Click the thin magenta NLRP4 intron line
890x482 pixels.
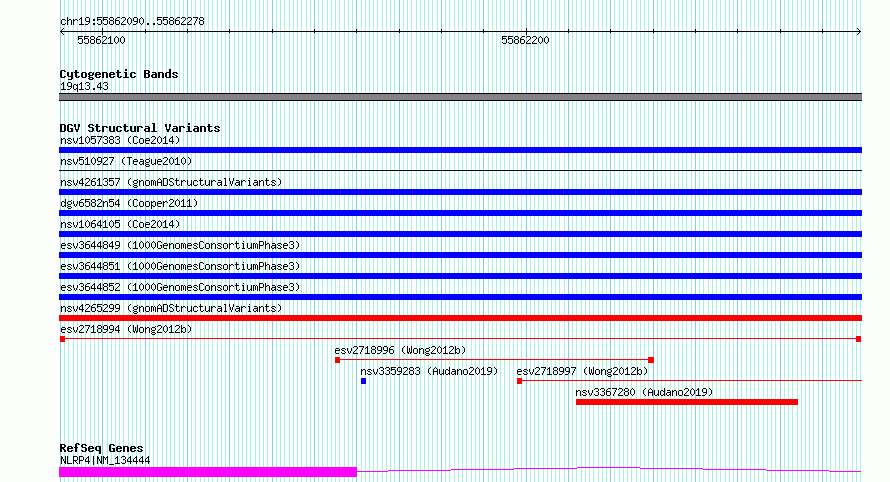pos(609,470)
